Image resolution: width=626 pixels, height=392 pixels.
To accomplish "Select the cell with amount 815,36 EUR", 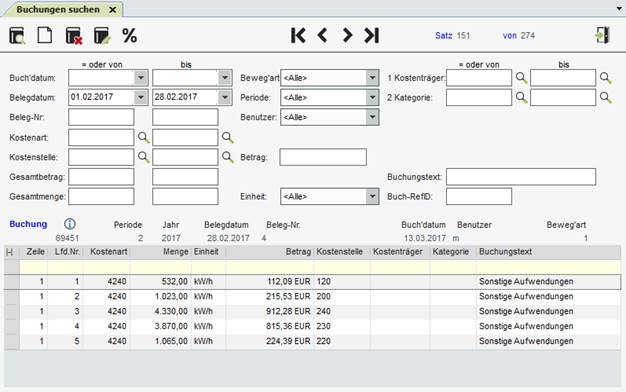I will [270, 326].
